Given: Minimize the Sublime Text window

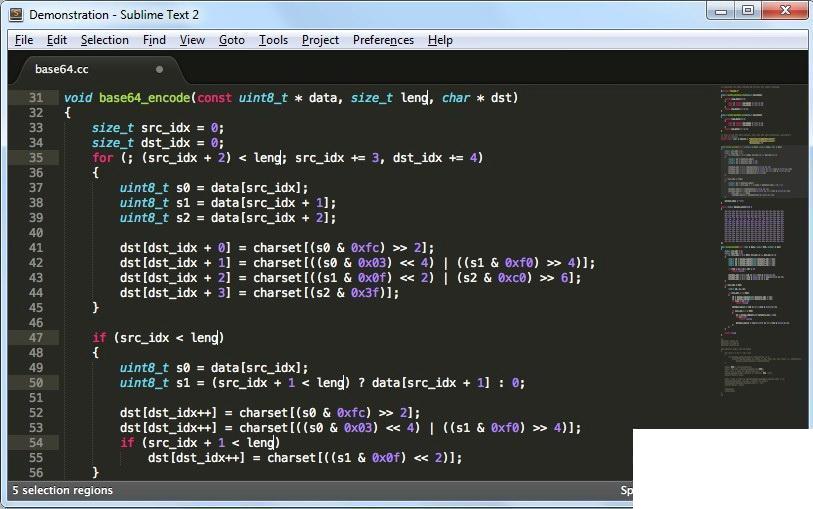Looking at the screenshot, I should (721, 10).
